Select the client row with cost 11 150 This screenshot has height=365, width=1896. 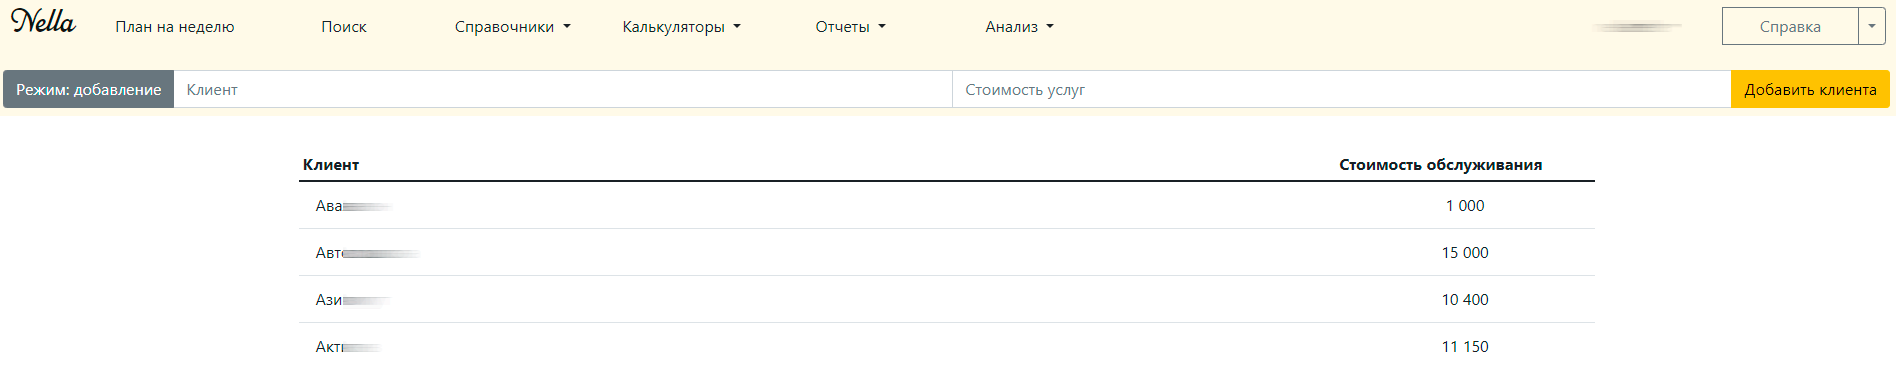[x=946, y=346]
